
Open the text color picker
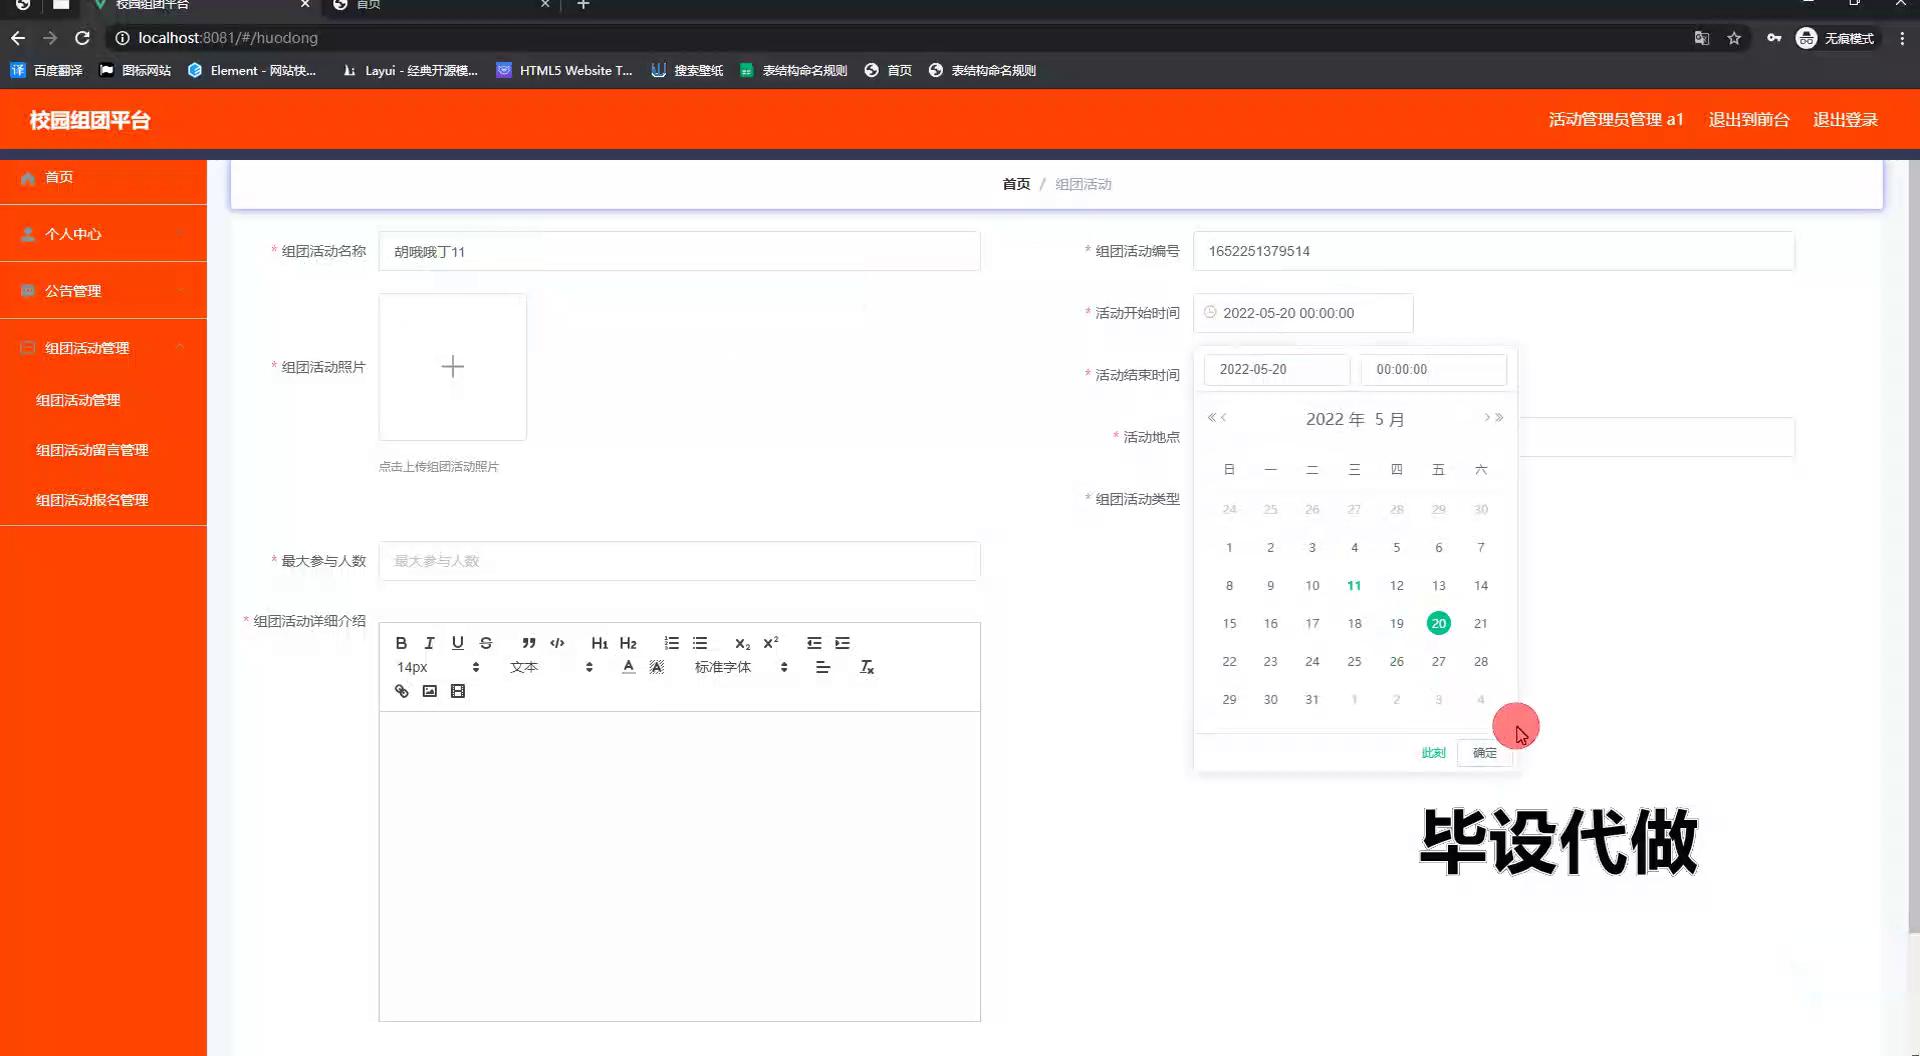click(628, 667)
